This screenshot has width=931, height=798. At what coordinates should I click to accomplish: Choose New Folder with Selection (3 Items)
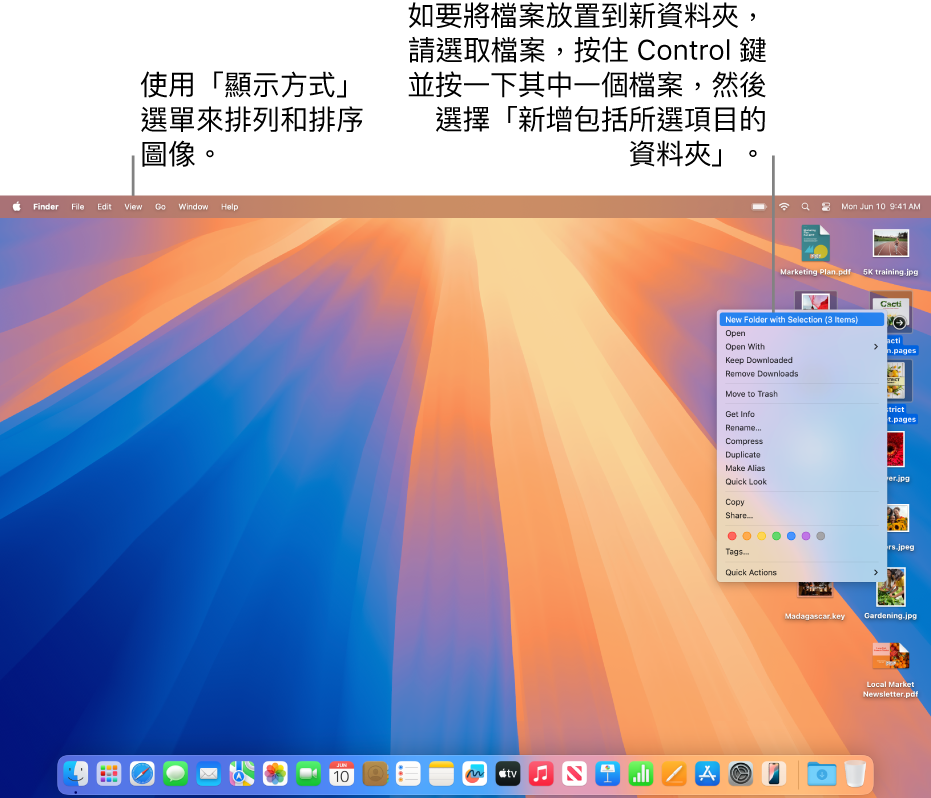[x=802, y=319]
